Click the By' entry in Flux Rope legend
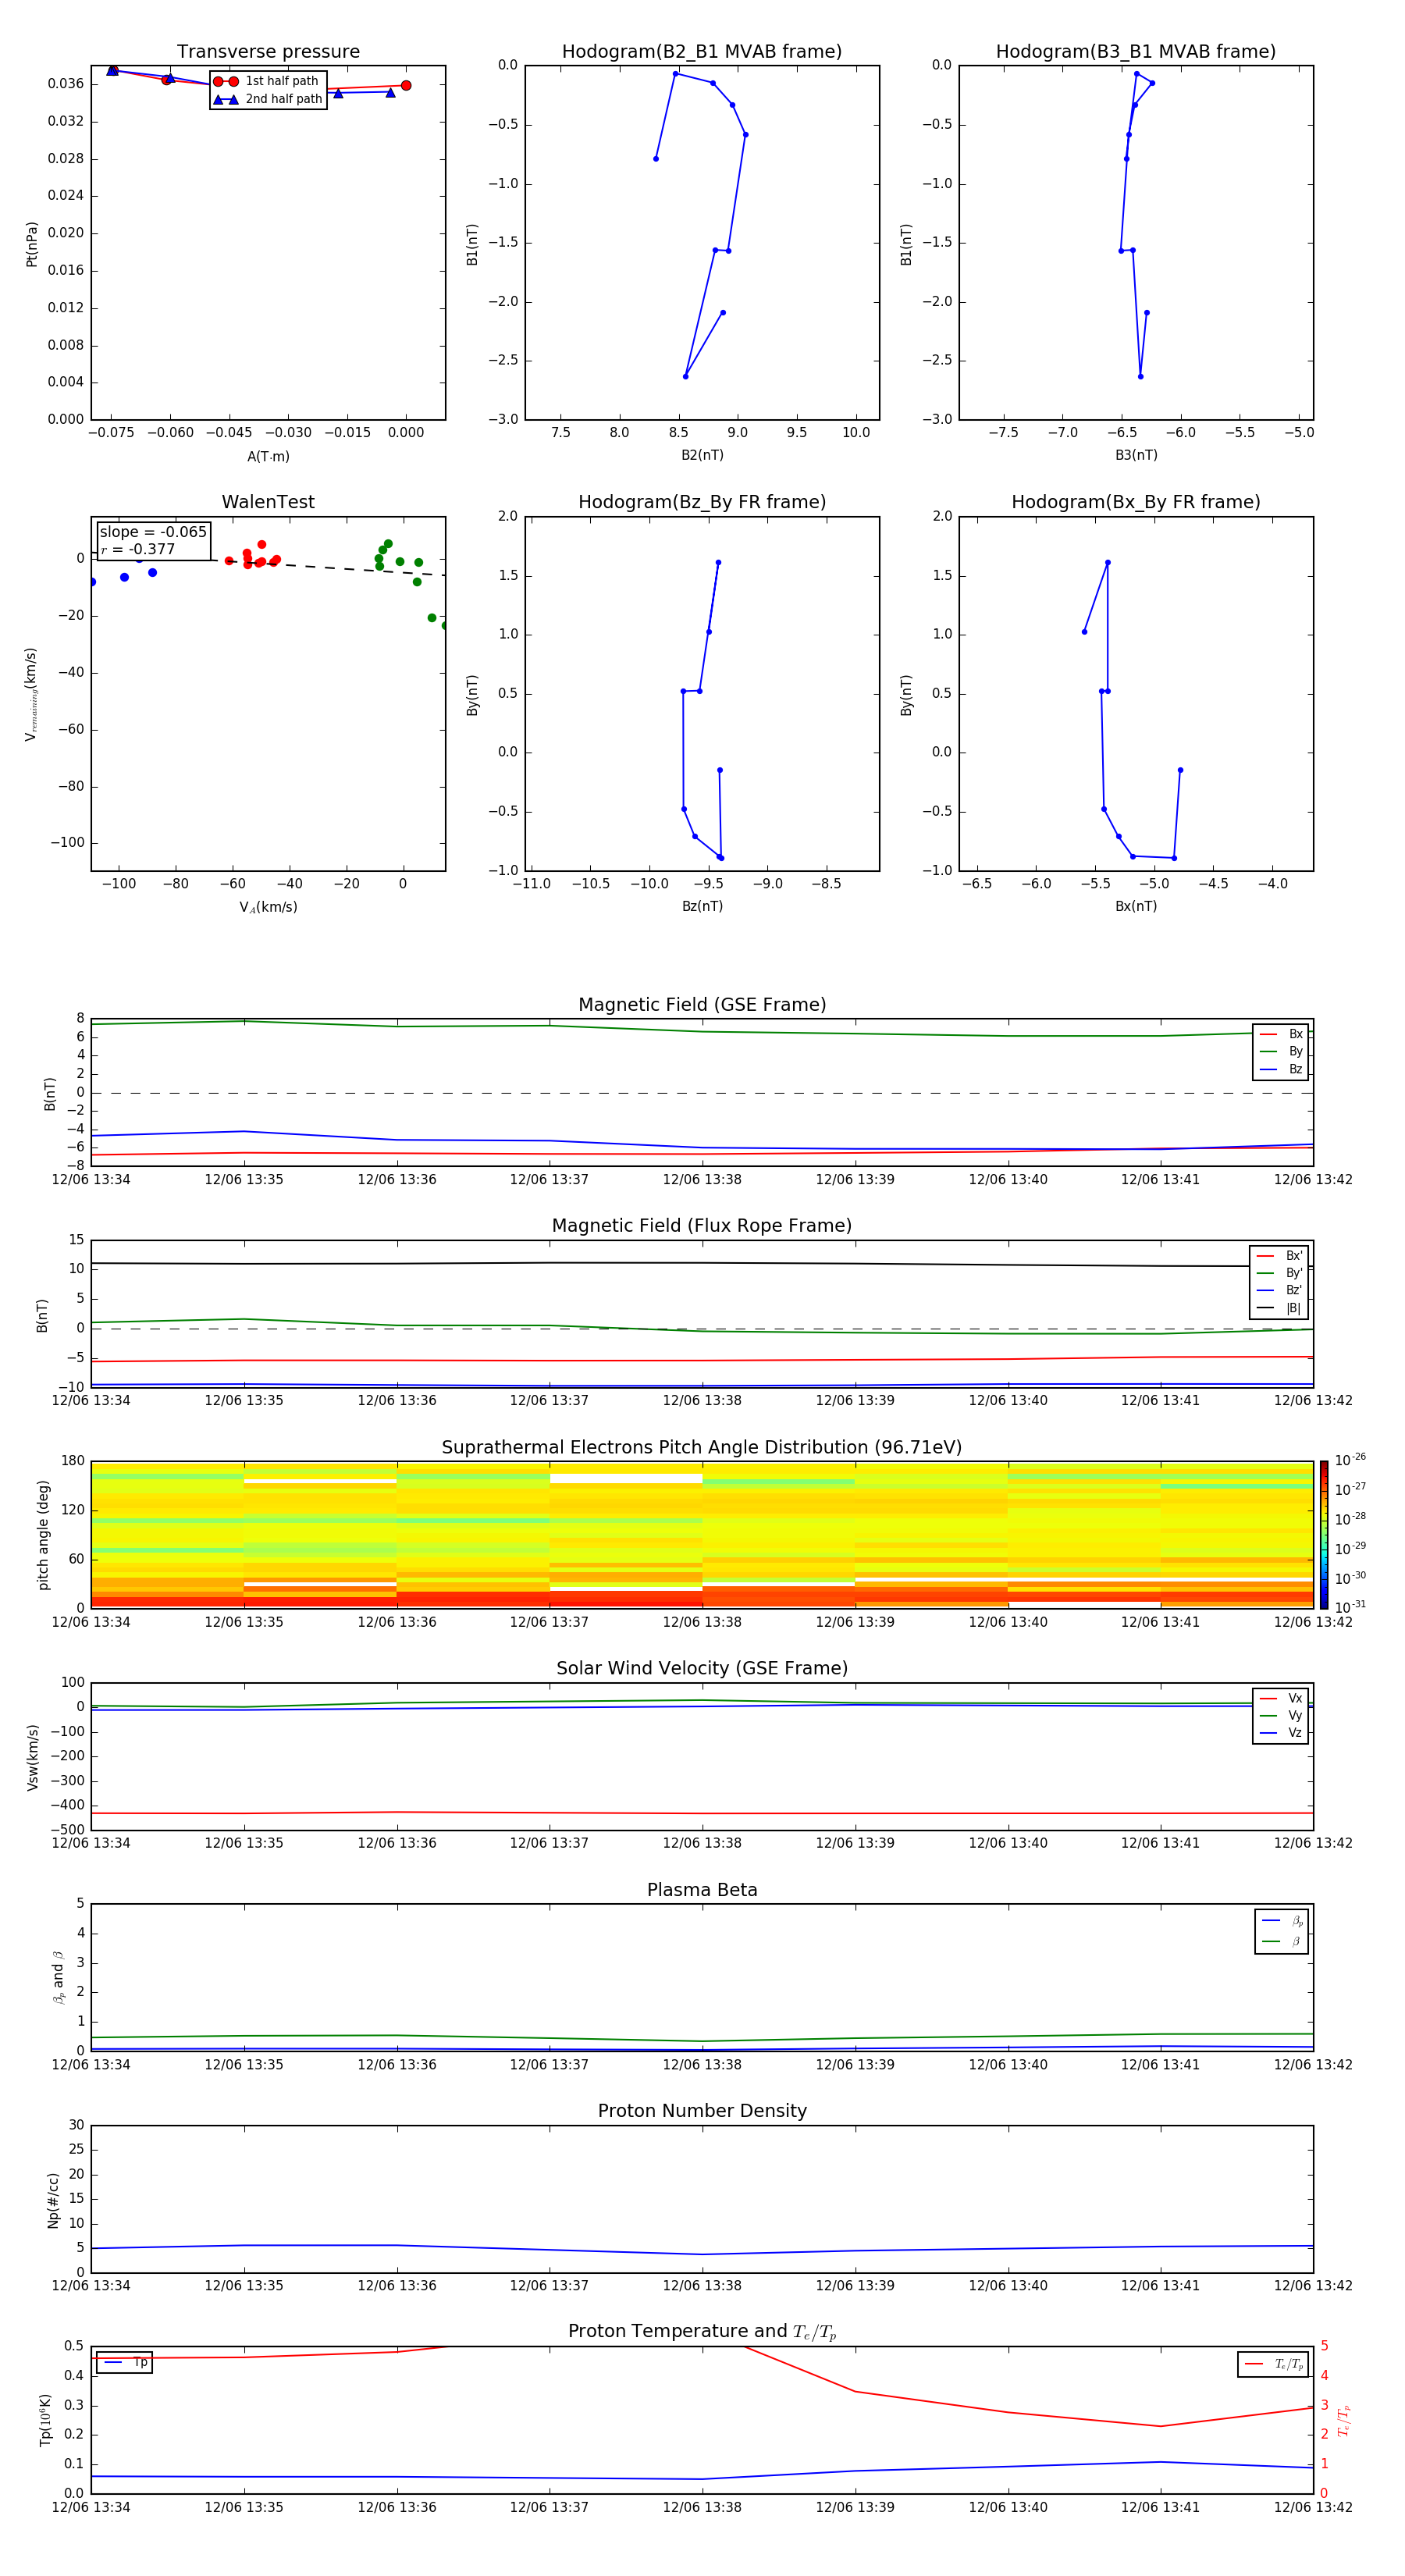The image size is (1405, 2576). (1279, 1273)
